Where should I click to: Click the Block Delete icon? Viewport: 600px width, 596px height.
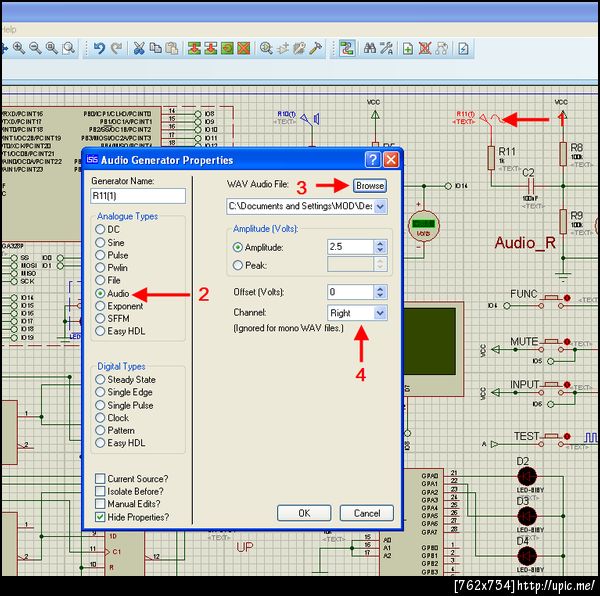[244, 48]
